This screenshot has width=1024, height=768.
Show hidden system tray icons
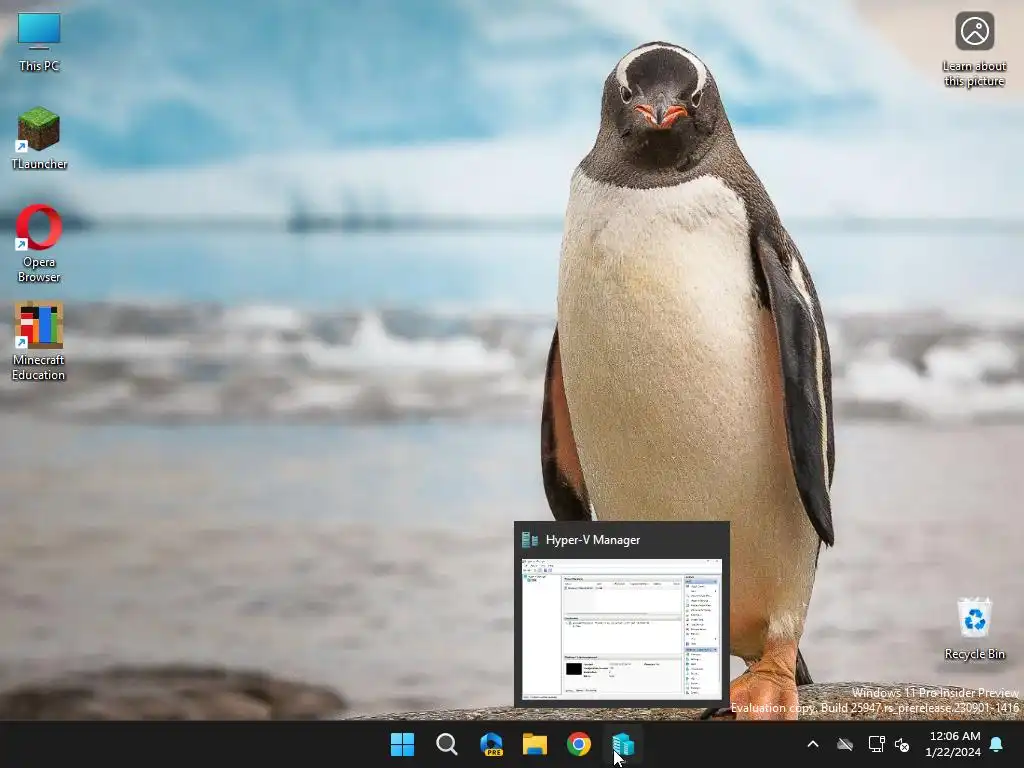pos(813,744)
